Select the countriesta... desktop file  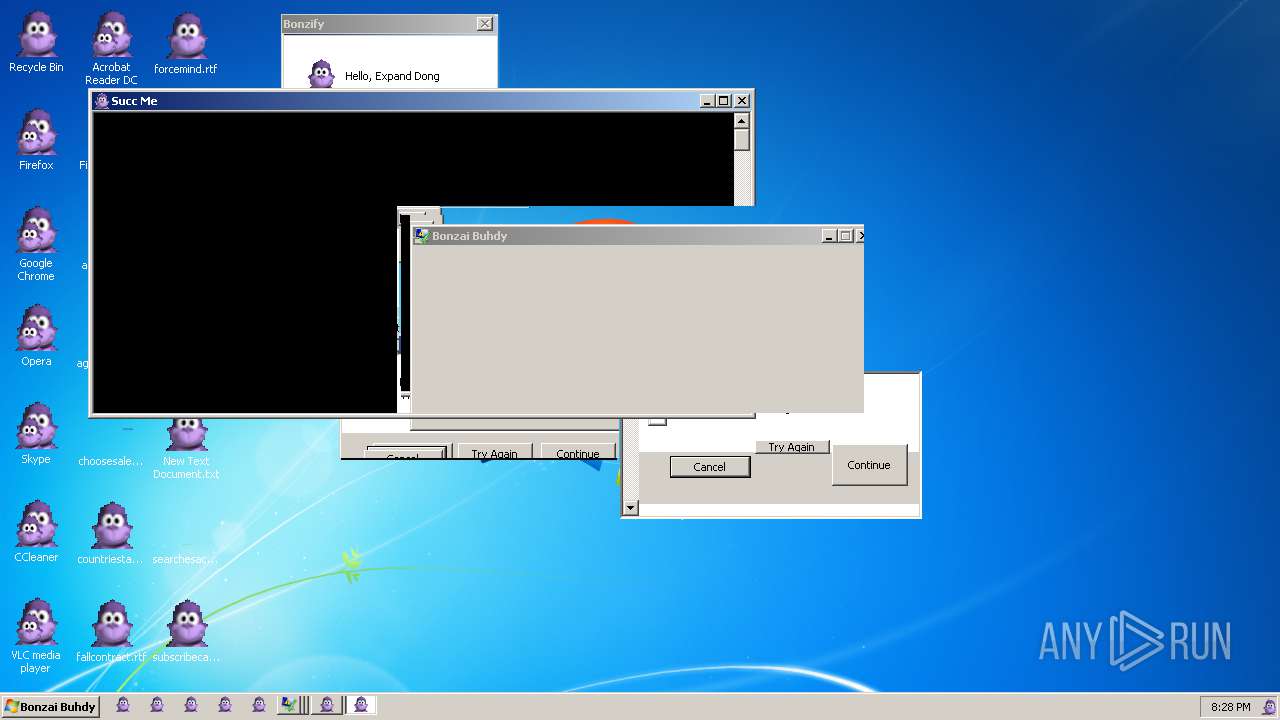pyautogui.click(x=111, y=533)
